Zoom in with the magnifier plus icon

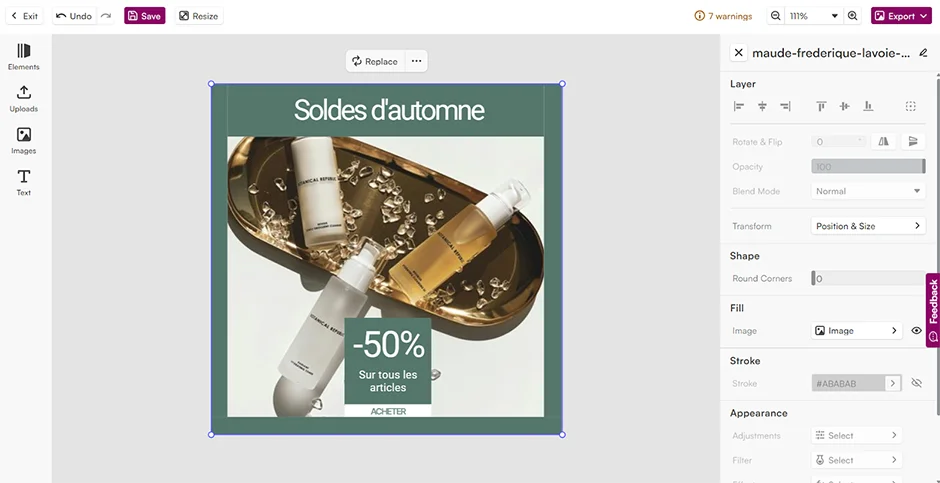point(852,16)
